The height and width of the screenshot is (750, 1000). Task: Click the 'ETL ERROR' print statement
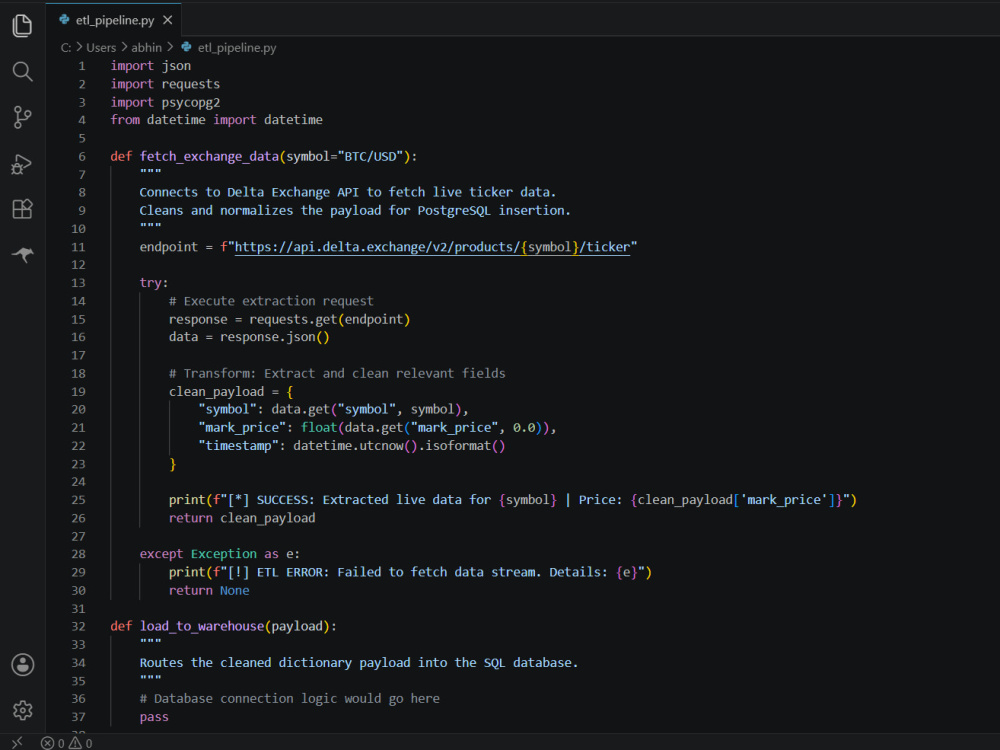click(x=410, y=572)
